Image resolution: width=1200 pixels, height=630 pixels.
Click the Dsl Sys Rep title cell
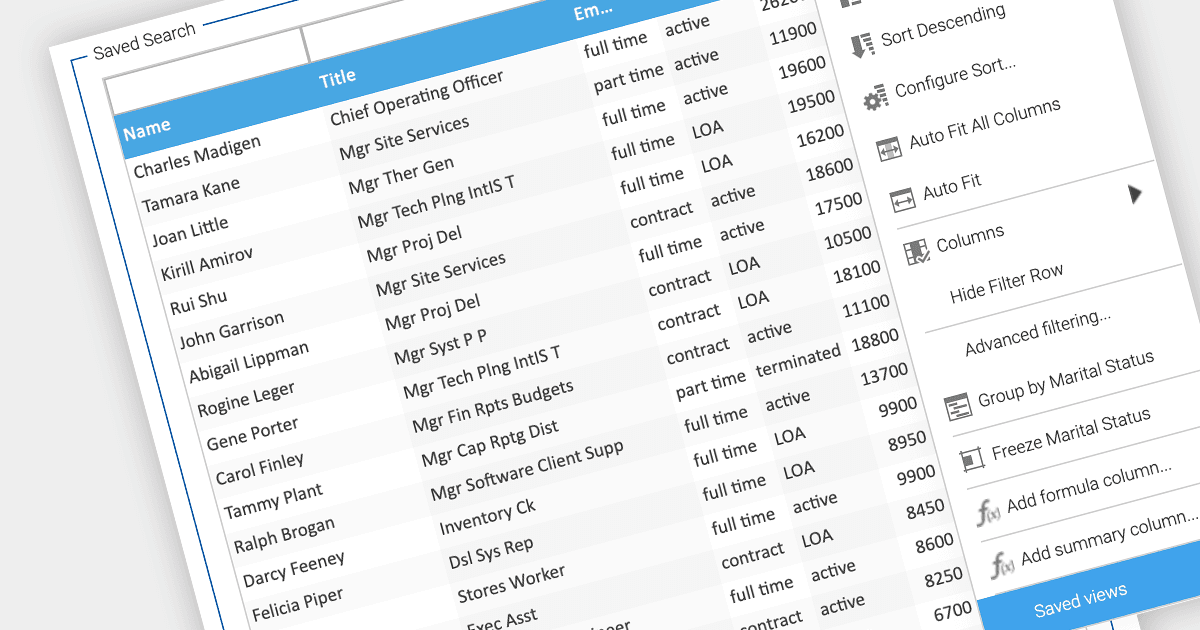tap(491, 554)
